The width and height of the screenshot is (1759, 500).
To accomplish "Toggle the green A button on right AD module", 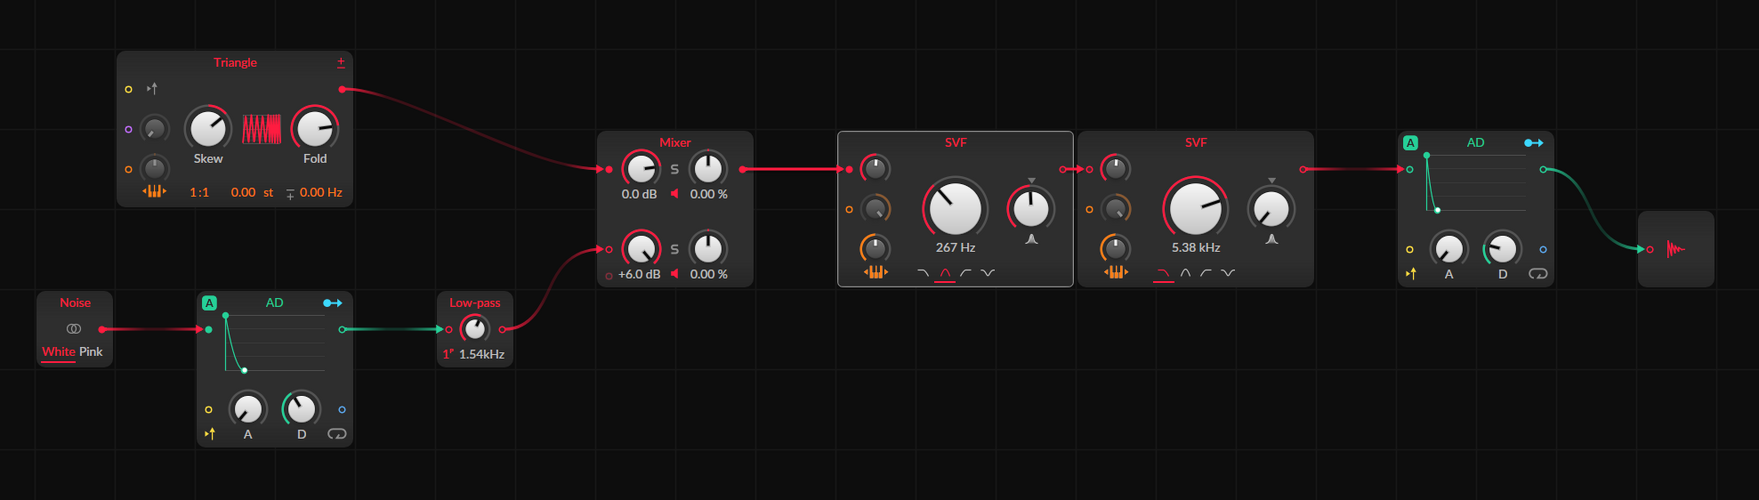I will (1410, 143).
